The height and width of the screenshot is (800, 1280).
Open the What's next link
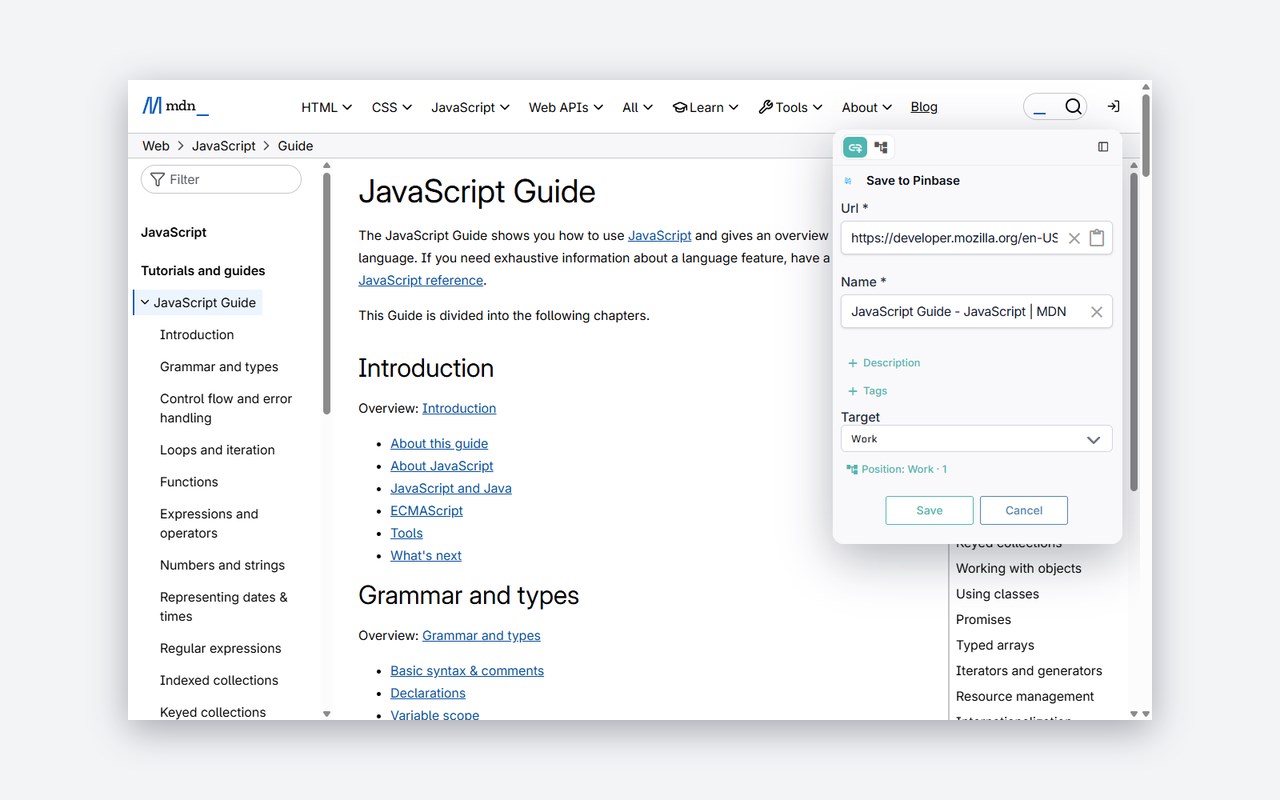[x=426, y=555]
